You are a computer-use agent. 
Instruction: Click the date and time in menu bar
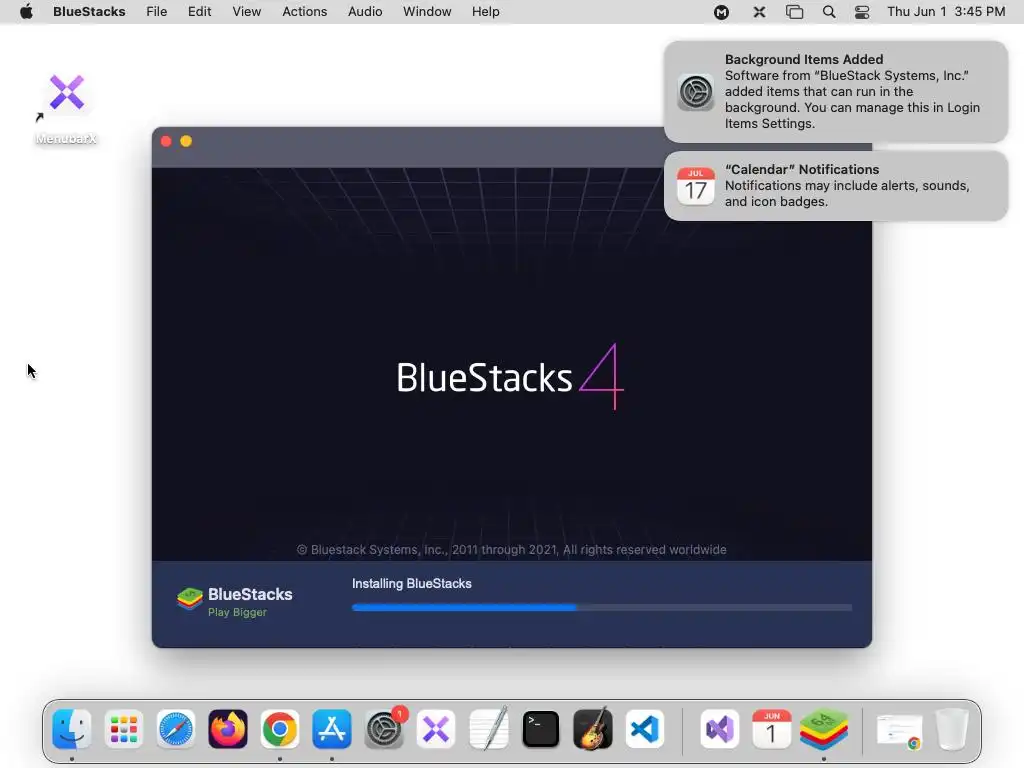[946, 12]
